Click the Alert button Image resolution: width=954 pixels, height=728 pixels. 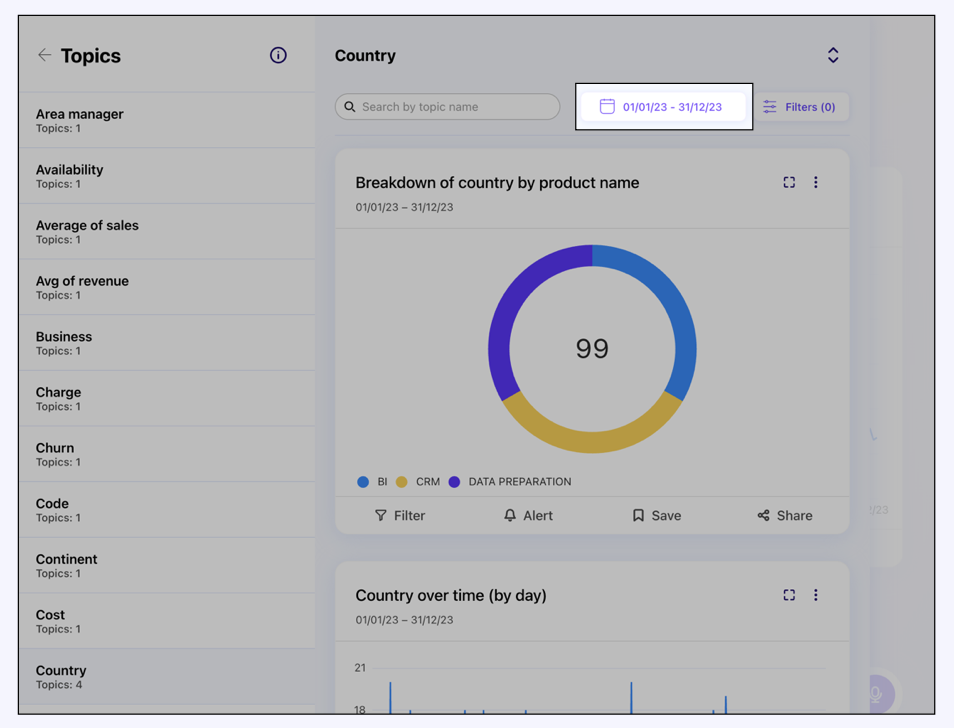point(528,516)
